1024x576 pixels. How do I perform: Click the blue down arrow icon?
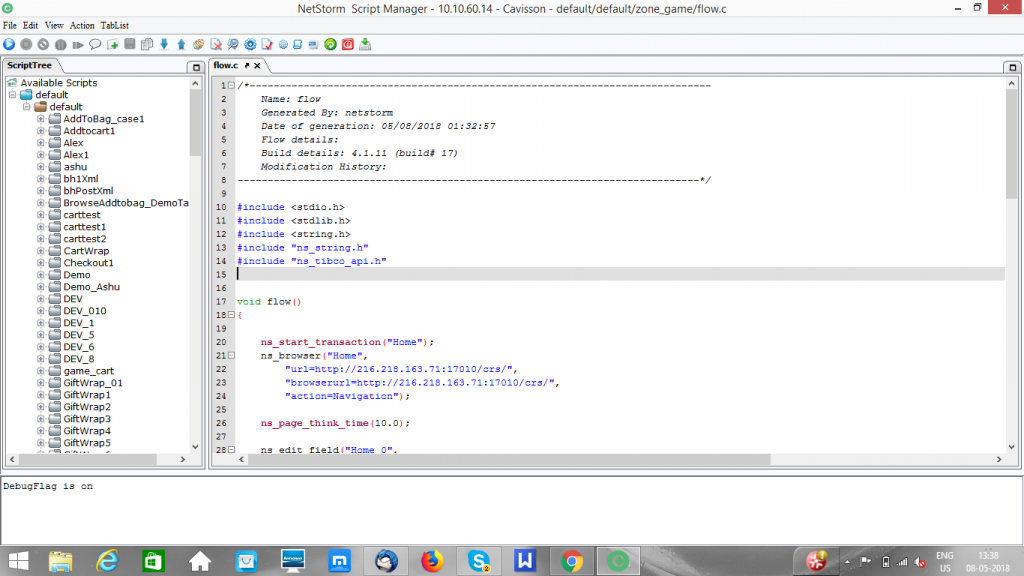pyautogui.click(x=164, y=44)
